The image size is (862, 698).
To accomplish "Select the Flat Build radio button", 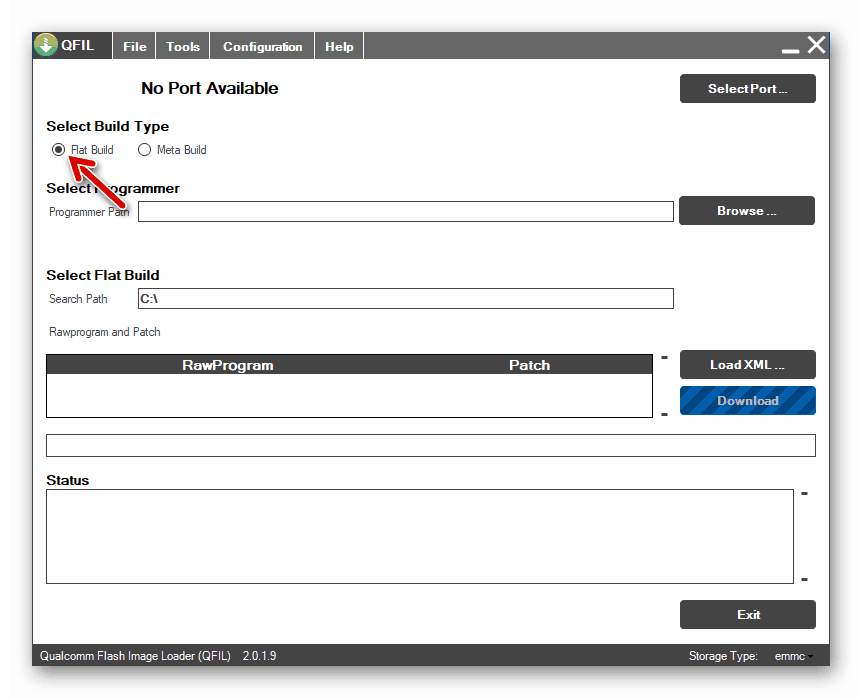I will click(58, 149).
